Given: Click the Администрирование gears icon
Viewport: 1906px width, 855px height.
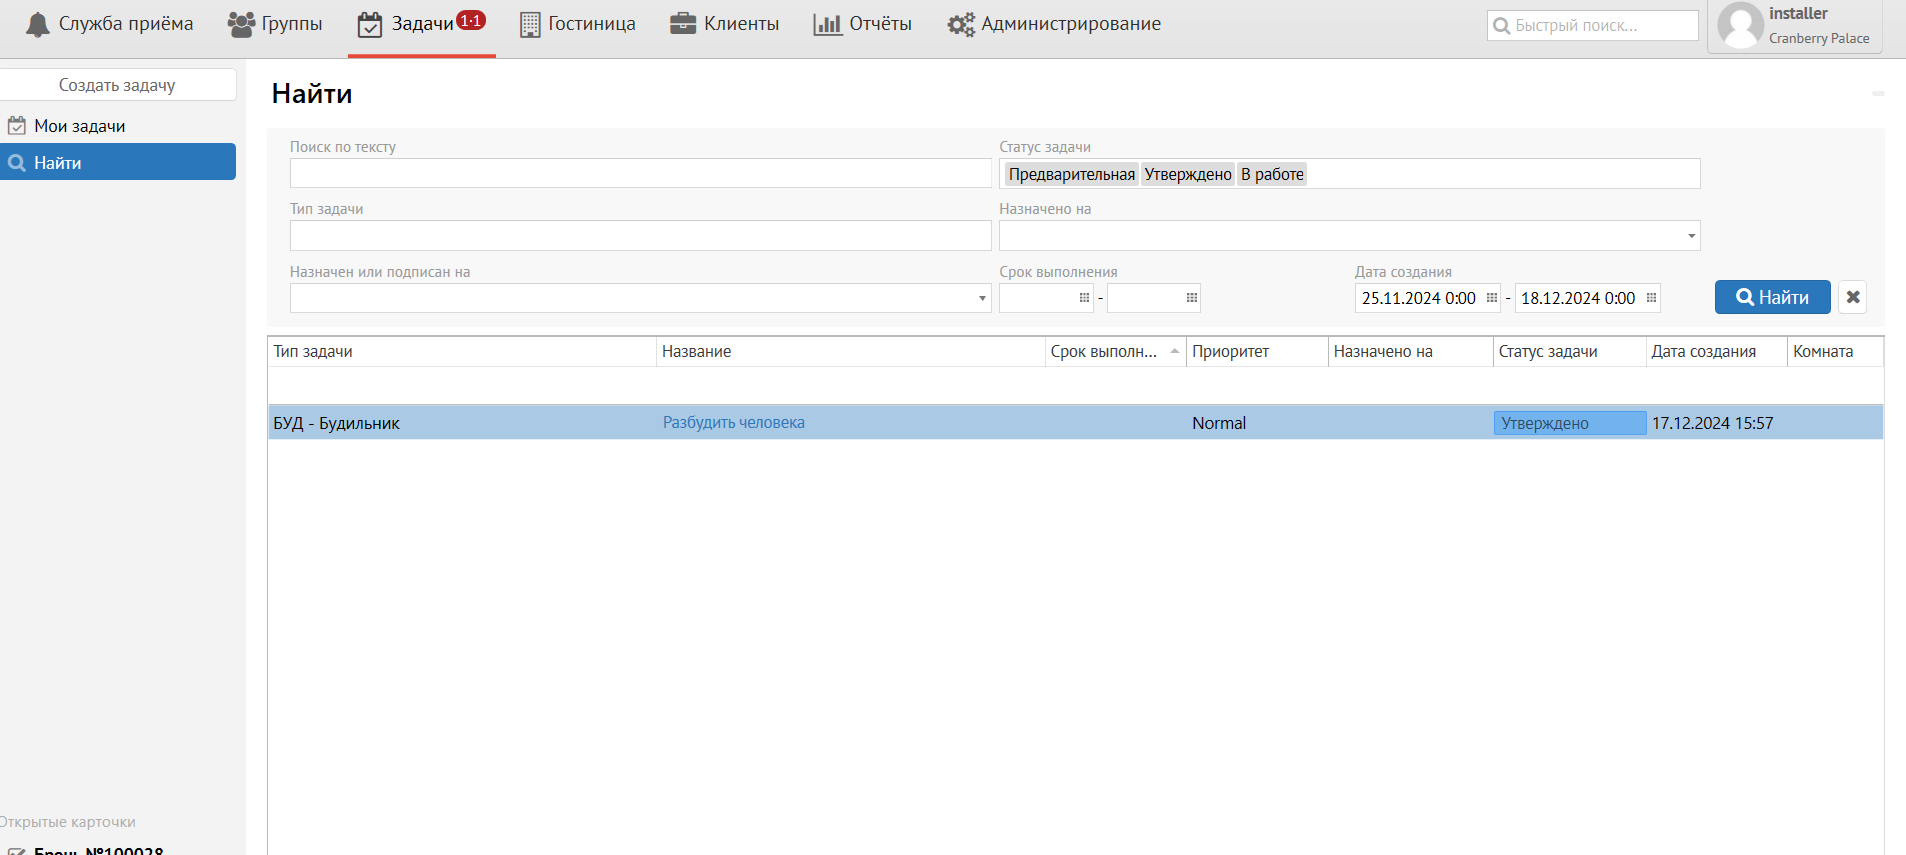Looking at the screenshot, I should tap(961, 25).
